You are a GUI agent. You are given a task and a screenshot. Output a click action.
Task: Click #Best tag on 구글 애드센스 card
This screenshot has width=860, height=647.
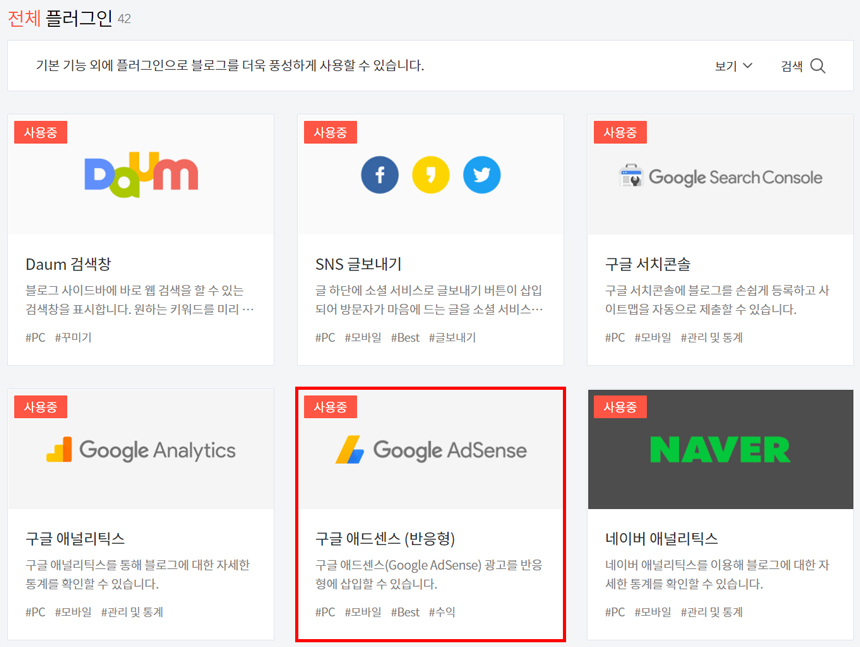coord(405,612)
